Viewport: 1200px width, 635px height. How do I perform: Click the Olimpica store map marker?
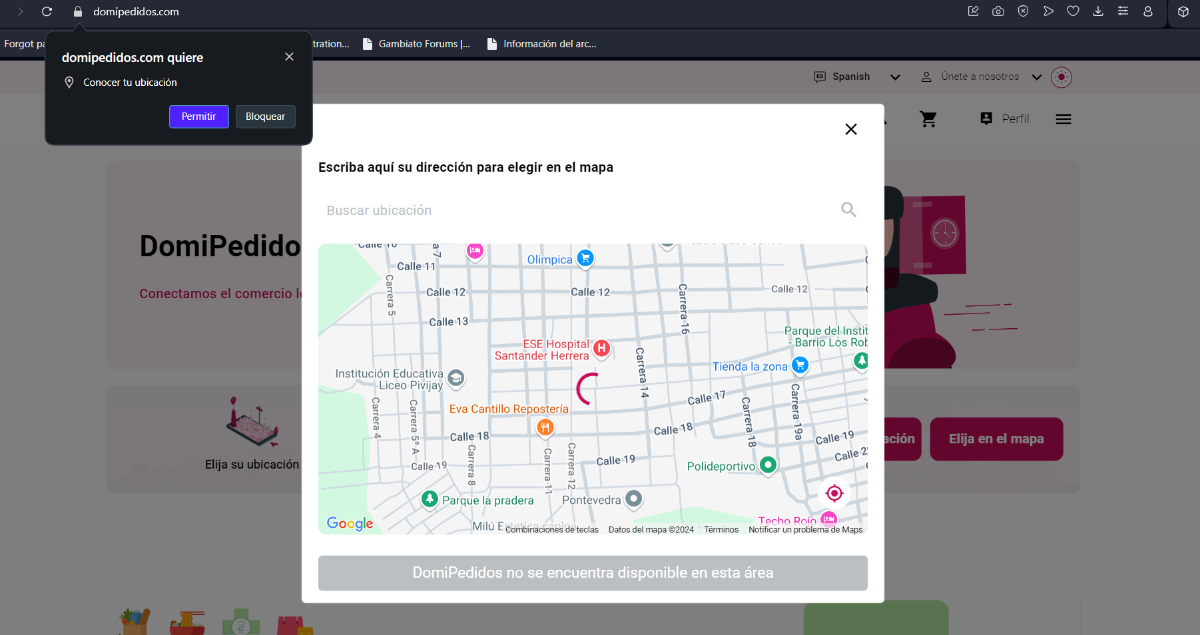(585, 259)
